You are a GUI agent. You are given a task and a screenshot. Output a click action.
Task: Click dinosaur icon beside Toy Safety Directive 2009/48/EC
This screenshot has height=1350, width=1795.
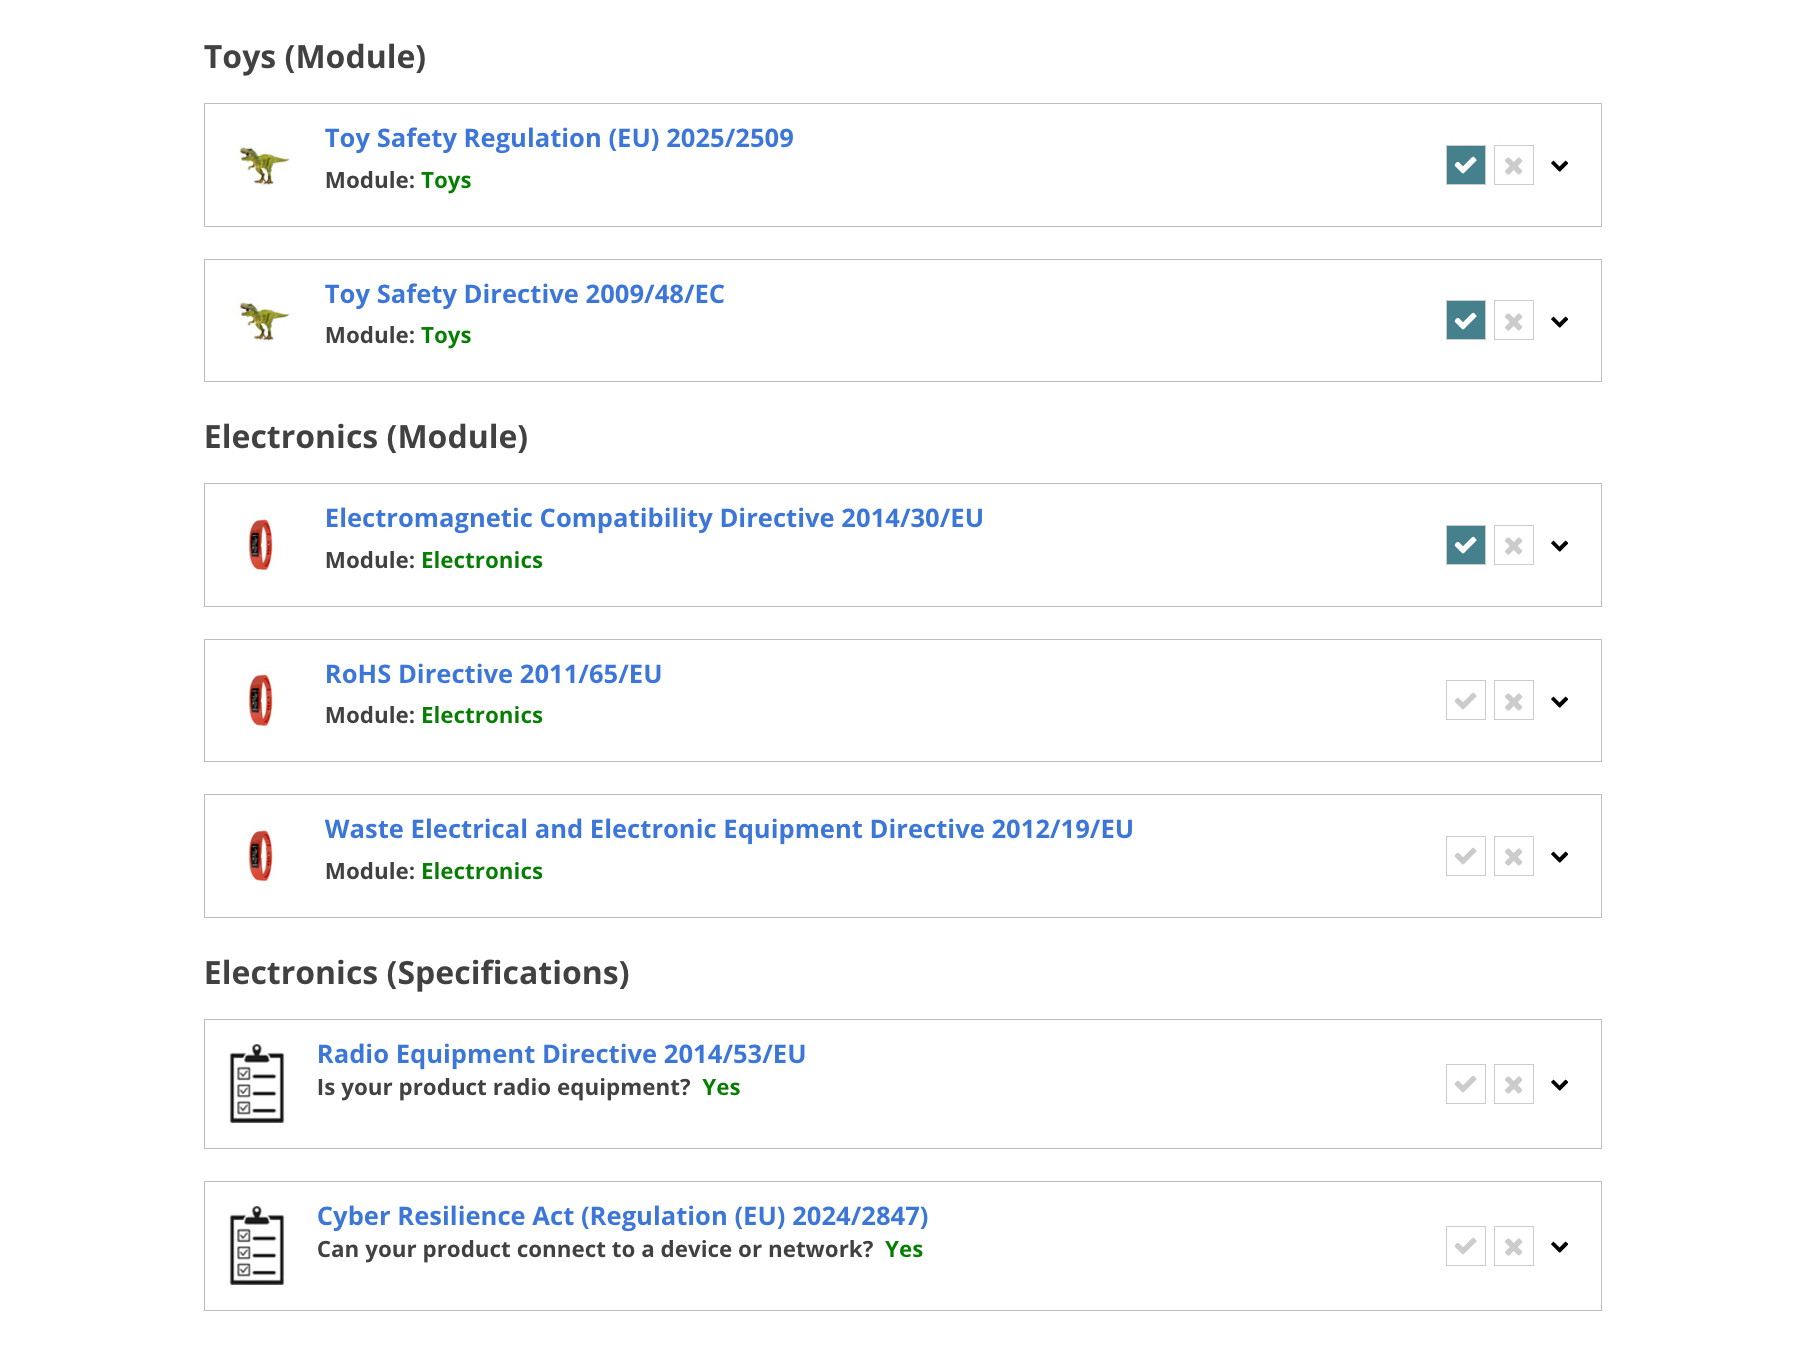[x=263, y=321]
